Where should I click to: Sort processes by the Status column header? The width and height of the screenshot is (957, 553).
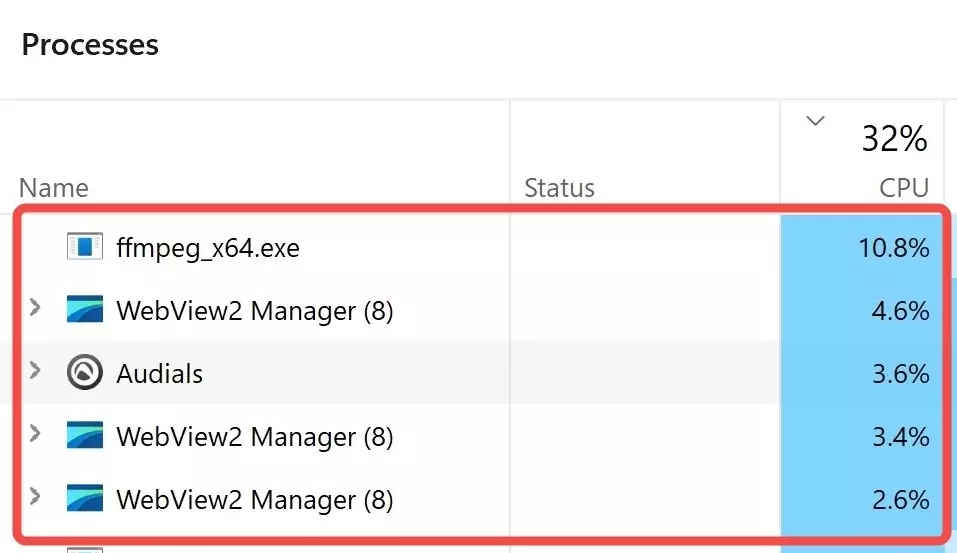559,188
